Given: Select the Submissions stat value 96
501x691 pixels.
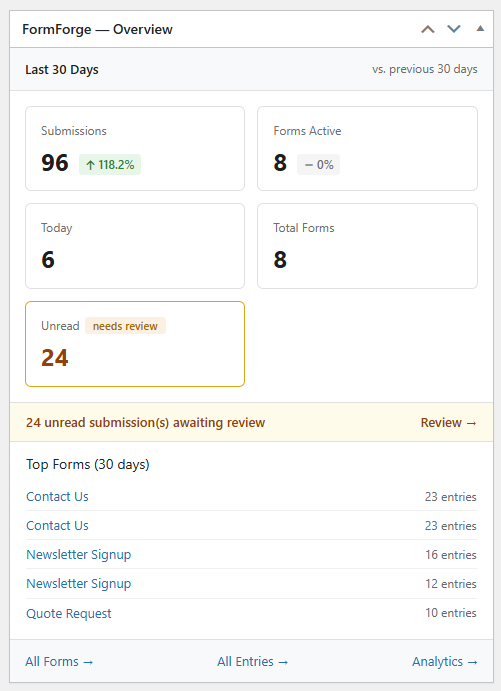Looking at the screenshot, I should 55,163.
